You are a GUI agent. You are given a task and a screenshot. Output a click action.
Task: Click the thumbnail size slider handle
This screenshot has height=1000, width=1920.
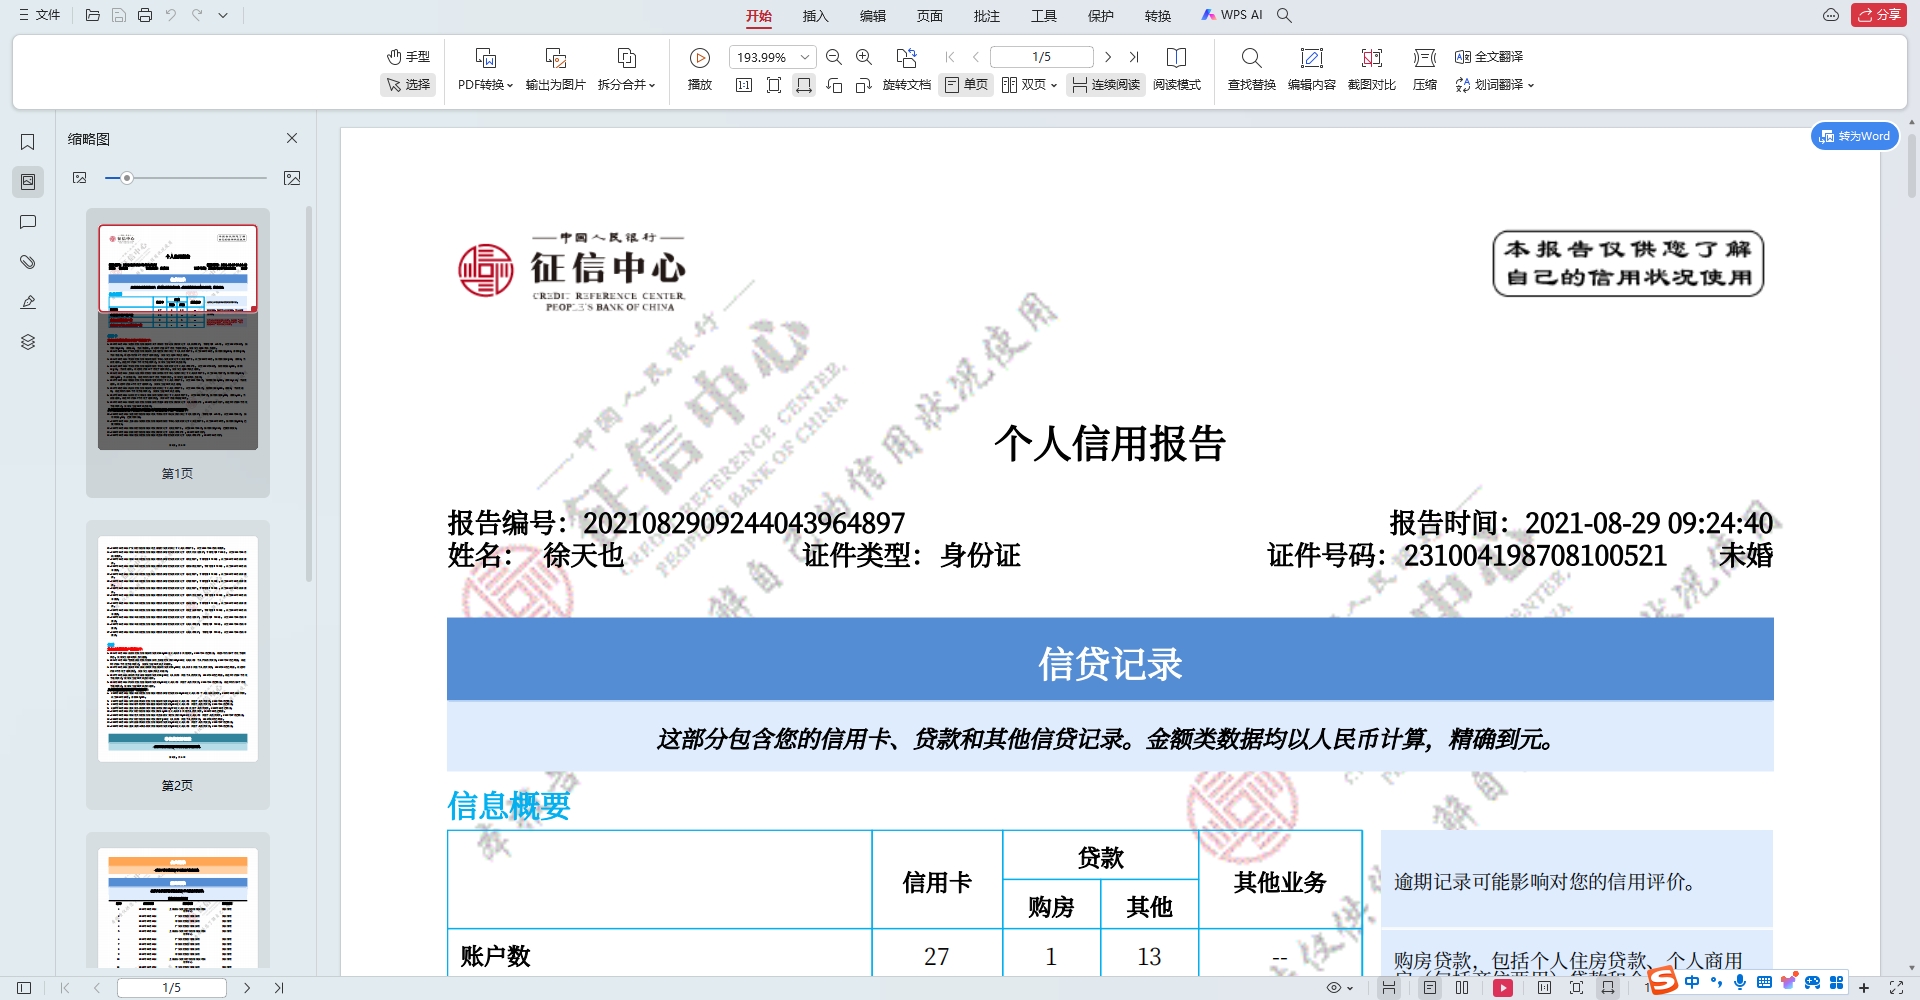(x=127, y=178)
